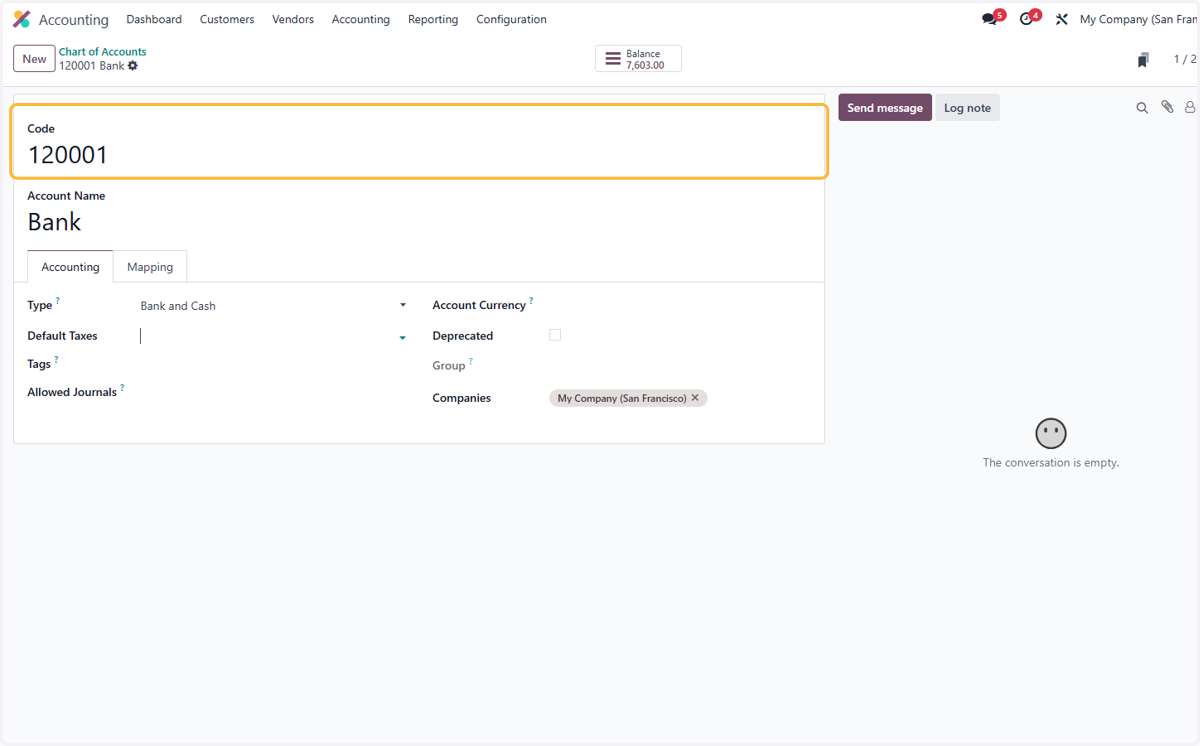Open the Accounting menu item
The image size is (1200, 746).
[361, 19]
